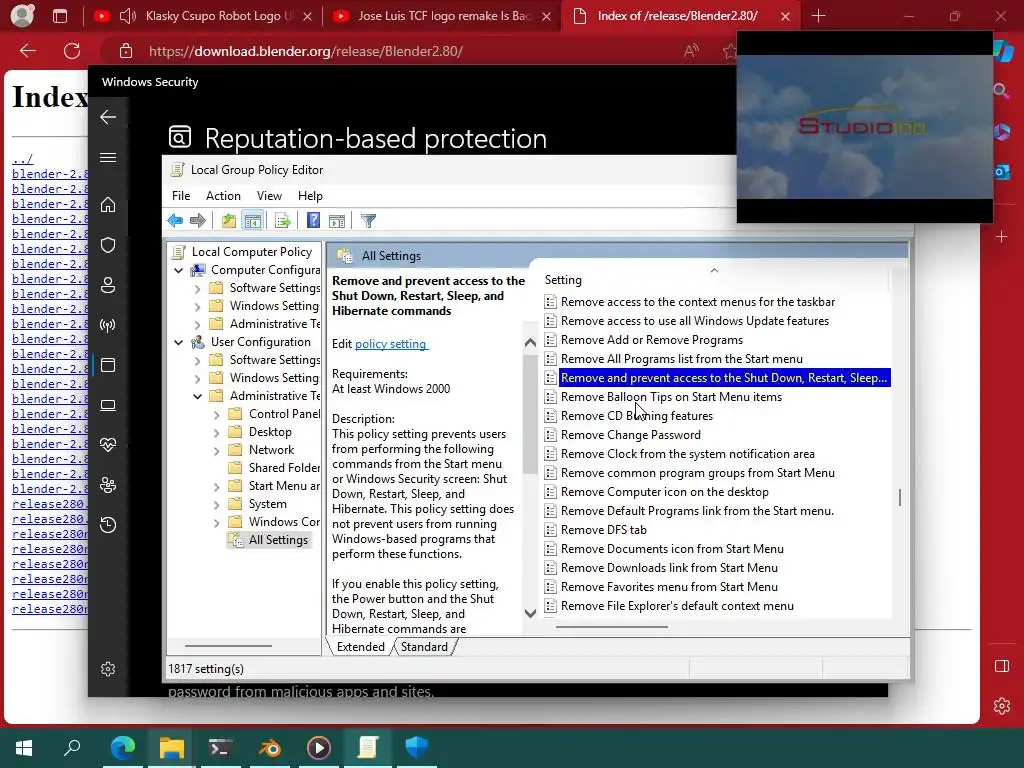
Task: Collapse Administrative Templates under User Configuration
Action: tap(197, 396)
